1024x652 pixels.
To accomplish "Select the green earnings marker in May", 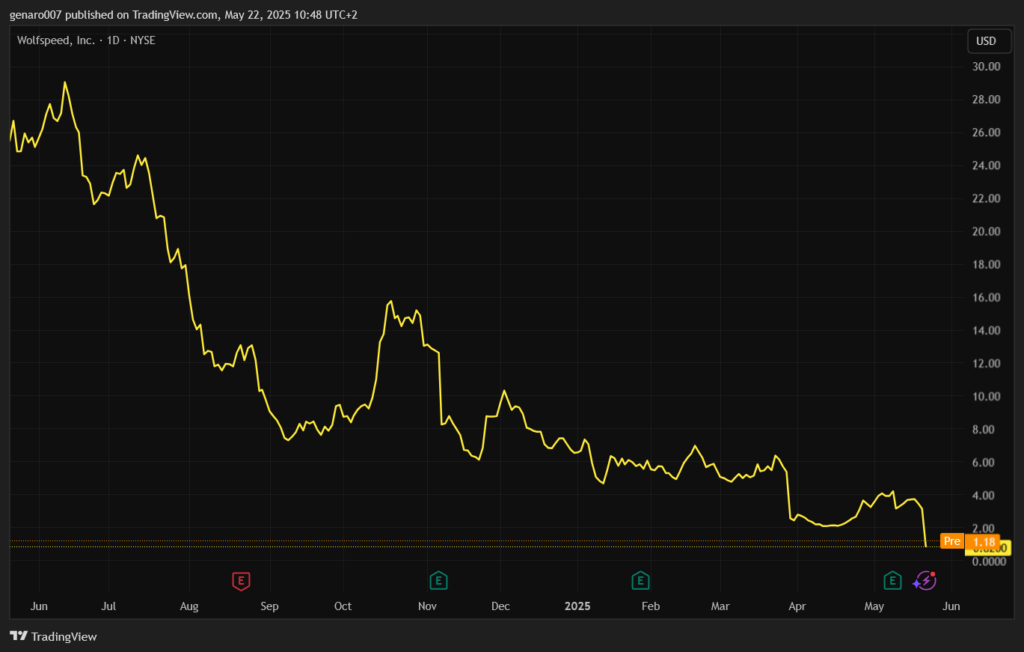I will point(891,580).
